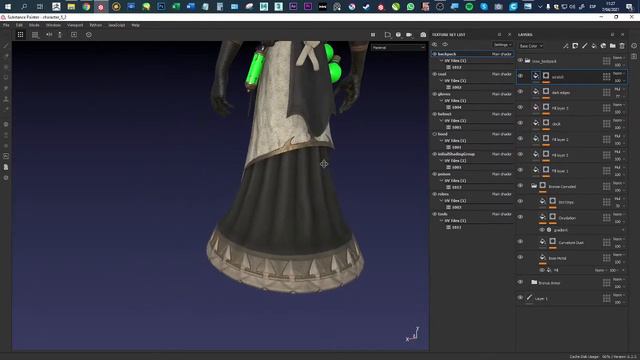Collapse UV Tiles under backpack

pos(441,60)
